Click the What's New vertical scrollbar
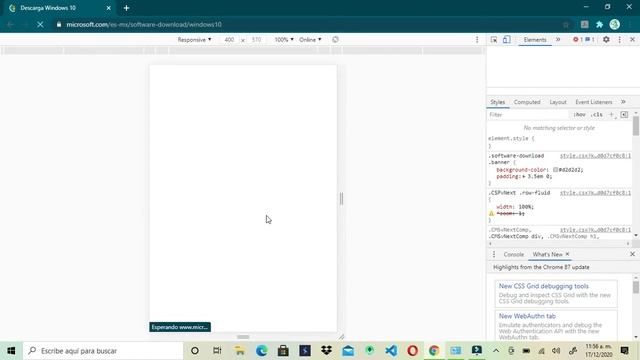The width and height of the screenshot is (640, 360). coord(636,287)
